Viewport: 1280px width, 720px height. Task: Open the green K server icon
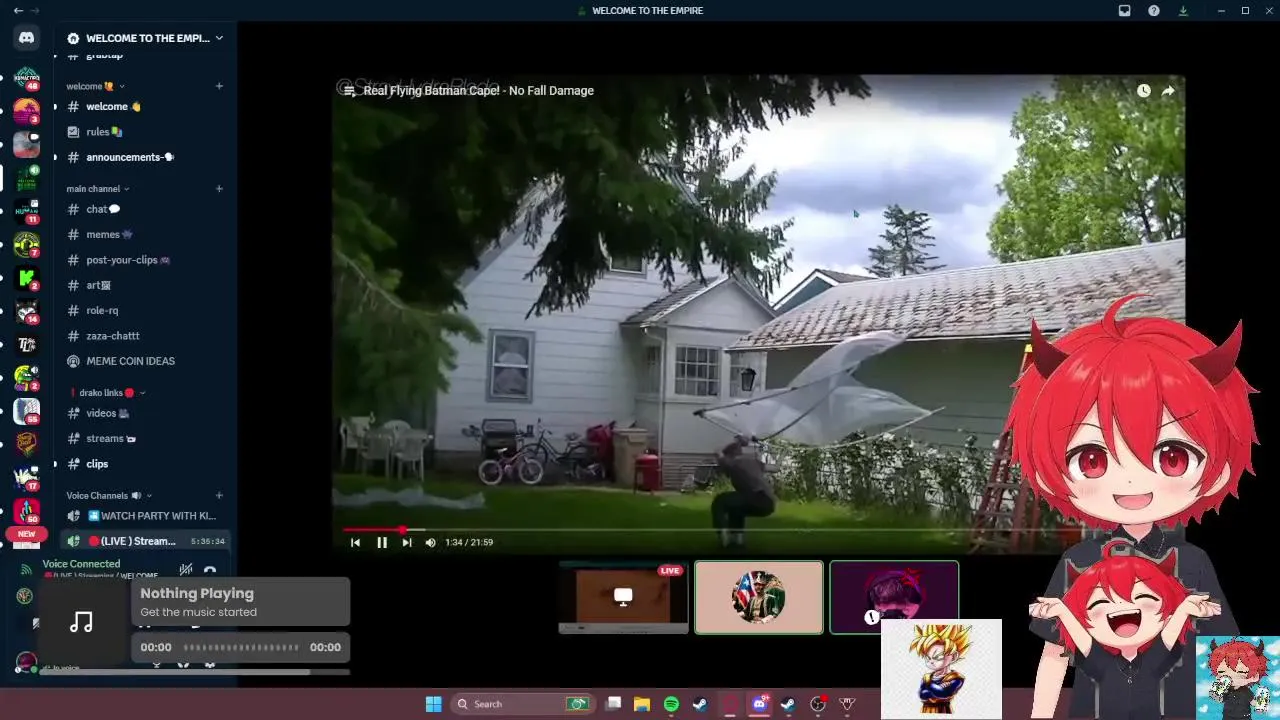click(x=27, y=278)
